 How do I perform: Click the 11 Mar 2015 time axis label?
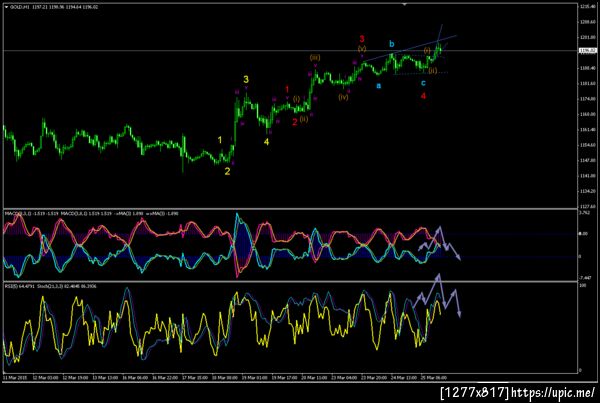click(x=13, y=378)
